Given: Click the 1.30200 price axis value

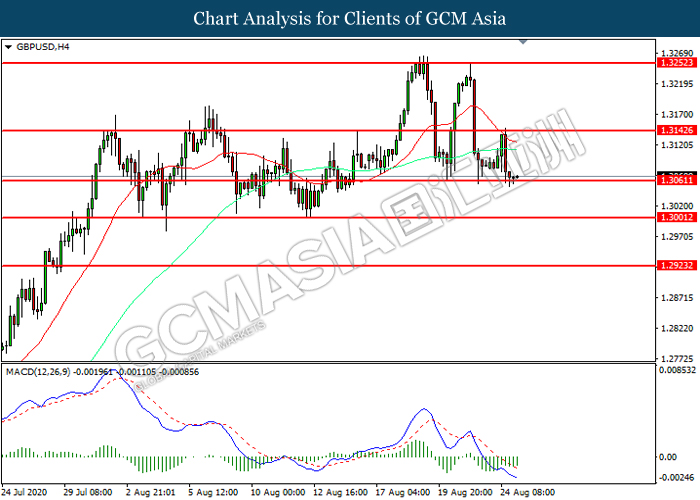Looking at the screenshot, I should (x=677, y=206).
